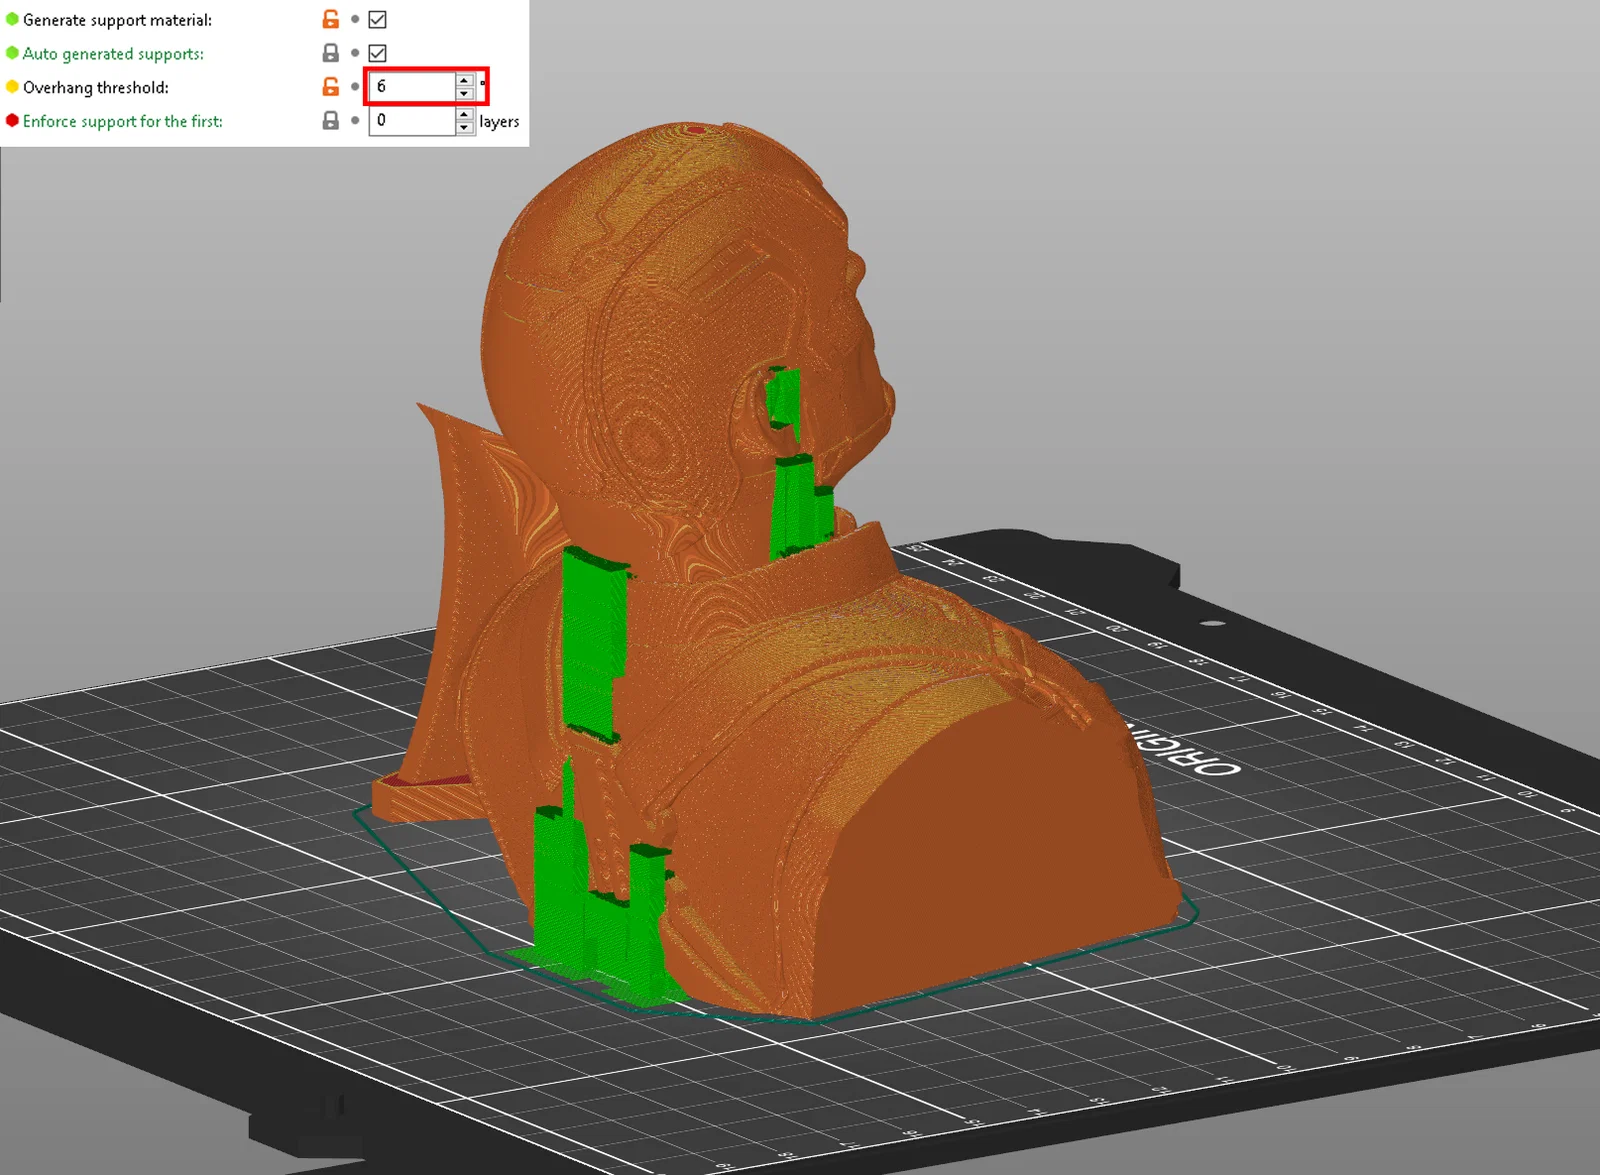Click the "Auto generated supports:" label

(x=113, y=54)
